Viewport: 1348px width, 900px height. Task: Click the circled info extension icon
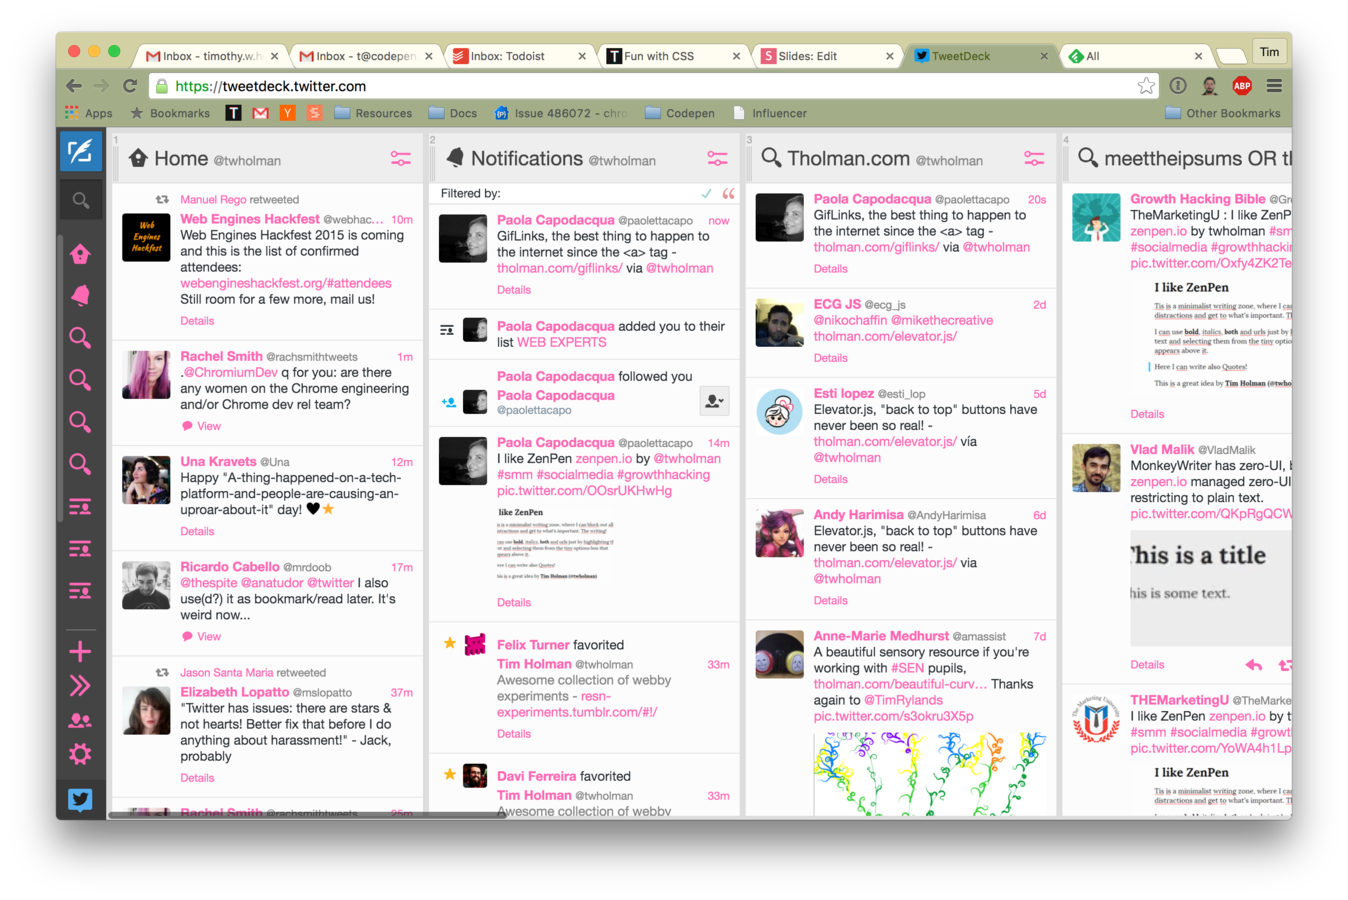(x=1178, y=86)
